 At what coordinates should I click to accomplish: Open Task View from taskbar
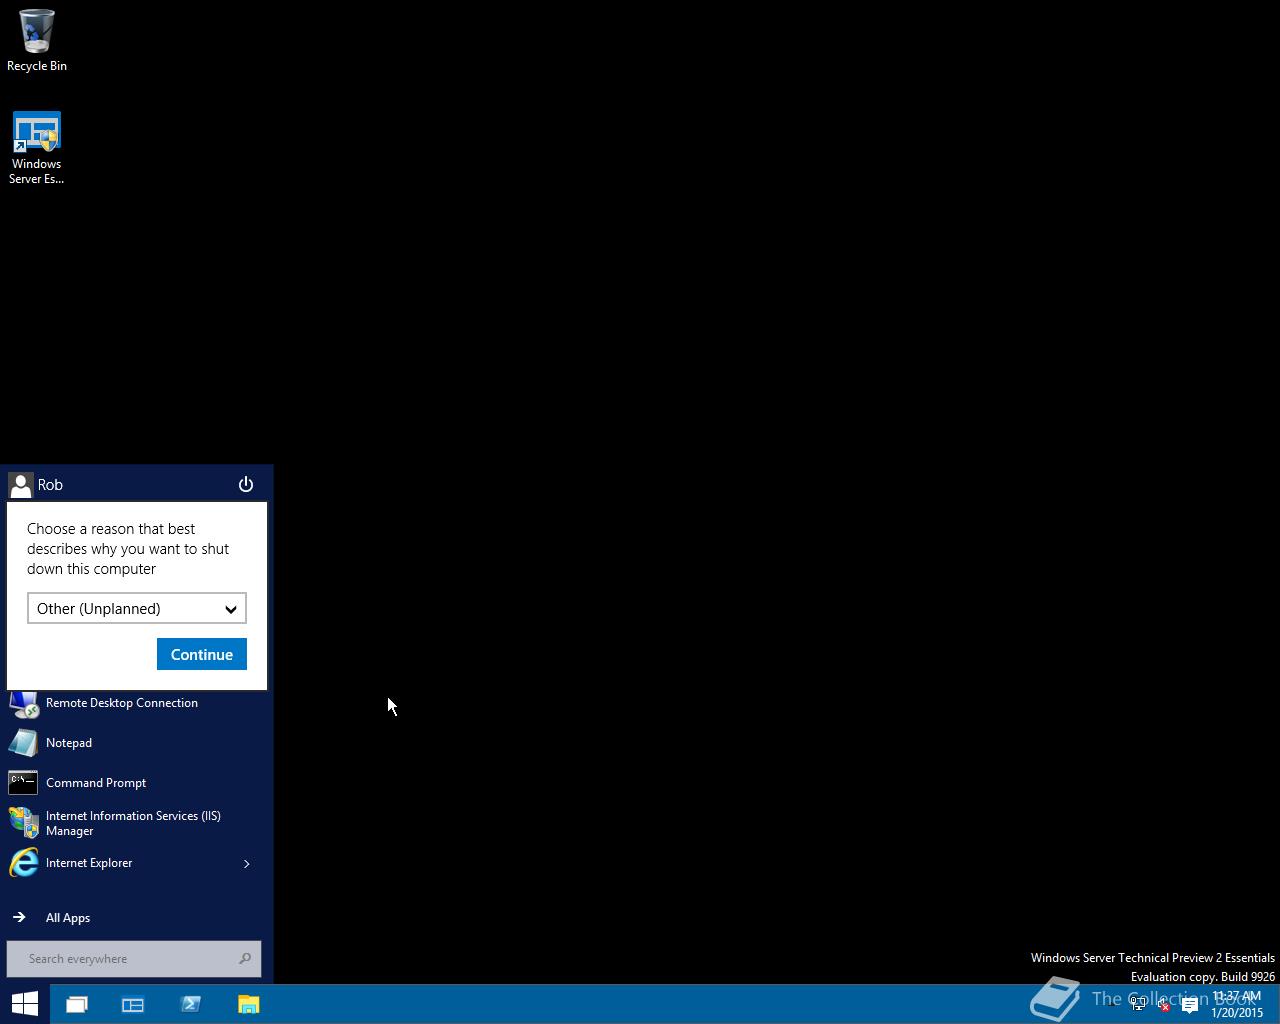(77, 1004)
